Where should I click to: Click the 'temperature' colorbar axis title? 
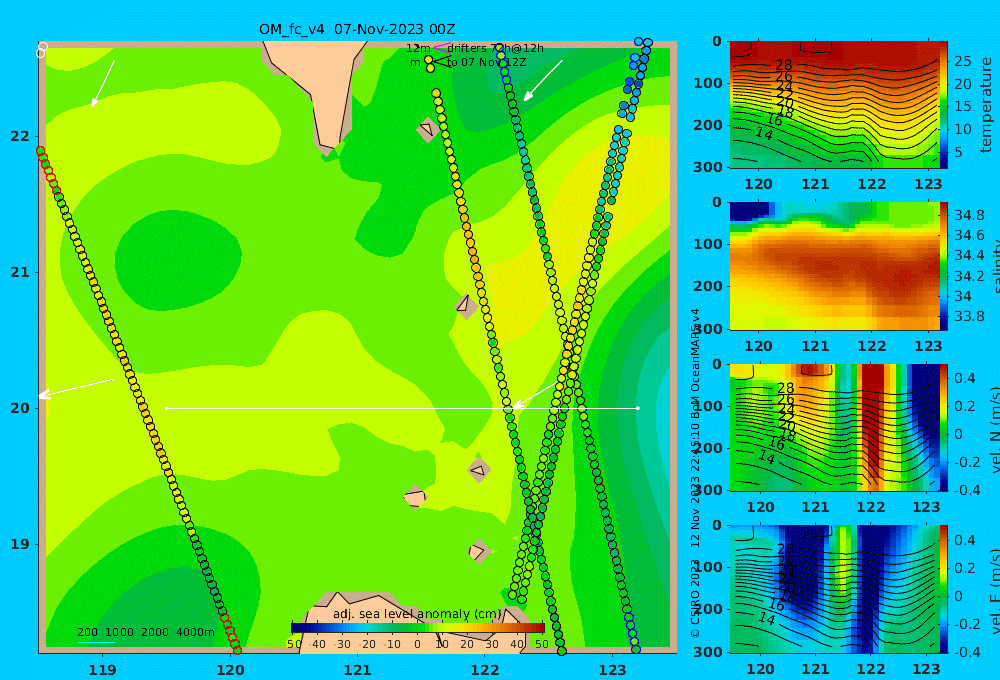(986, 105)
